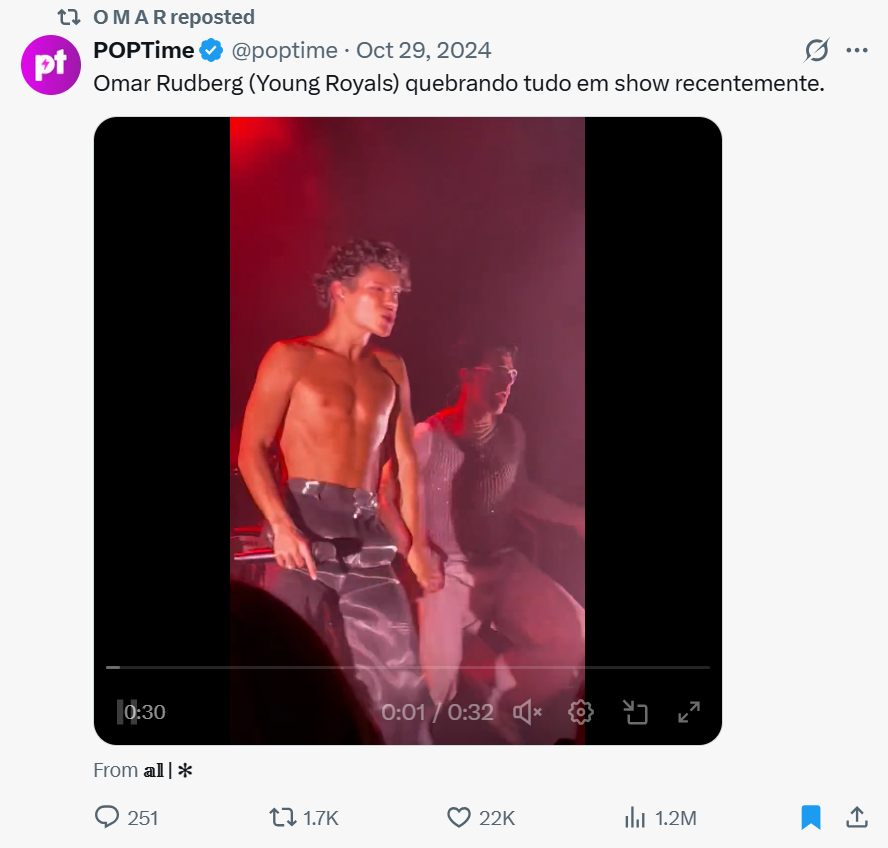Open the Oct 29, 2024 post timestamp

point(424,50)
